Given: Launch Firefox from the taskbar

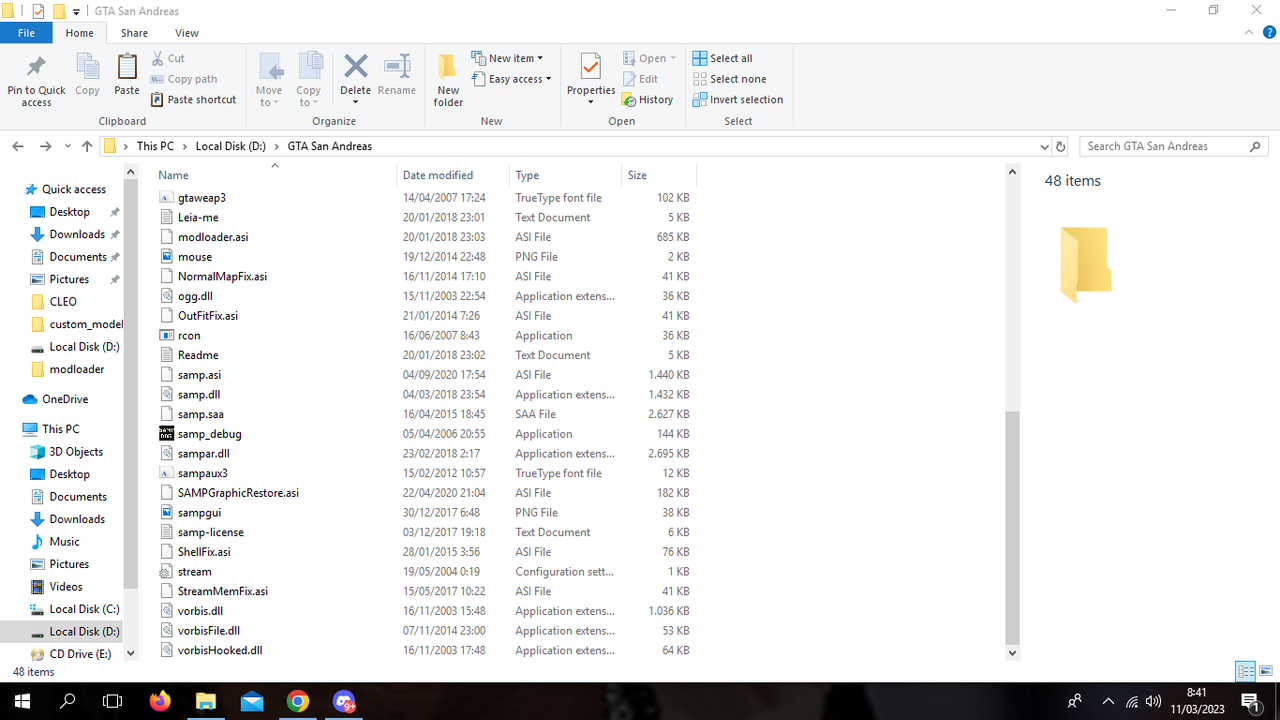Looking at the screenshot, I should 160,701.
